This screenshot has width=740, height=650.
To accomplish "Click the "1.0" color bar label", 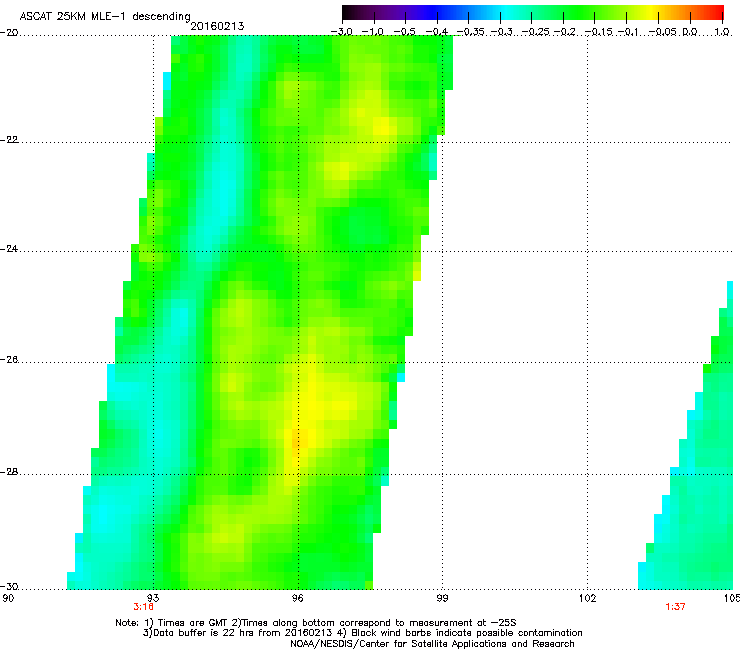I will point(722,32).
